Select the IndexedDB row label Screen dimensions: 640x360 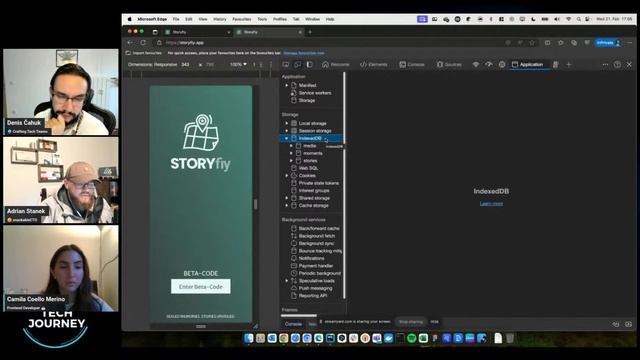[x=310, y=138]
